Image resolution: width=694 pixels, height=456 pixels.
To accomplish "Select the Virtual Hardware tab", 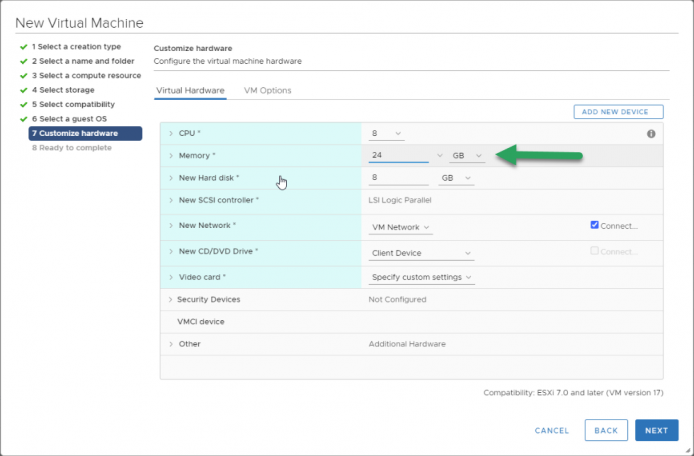I will click(190, 90).
